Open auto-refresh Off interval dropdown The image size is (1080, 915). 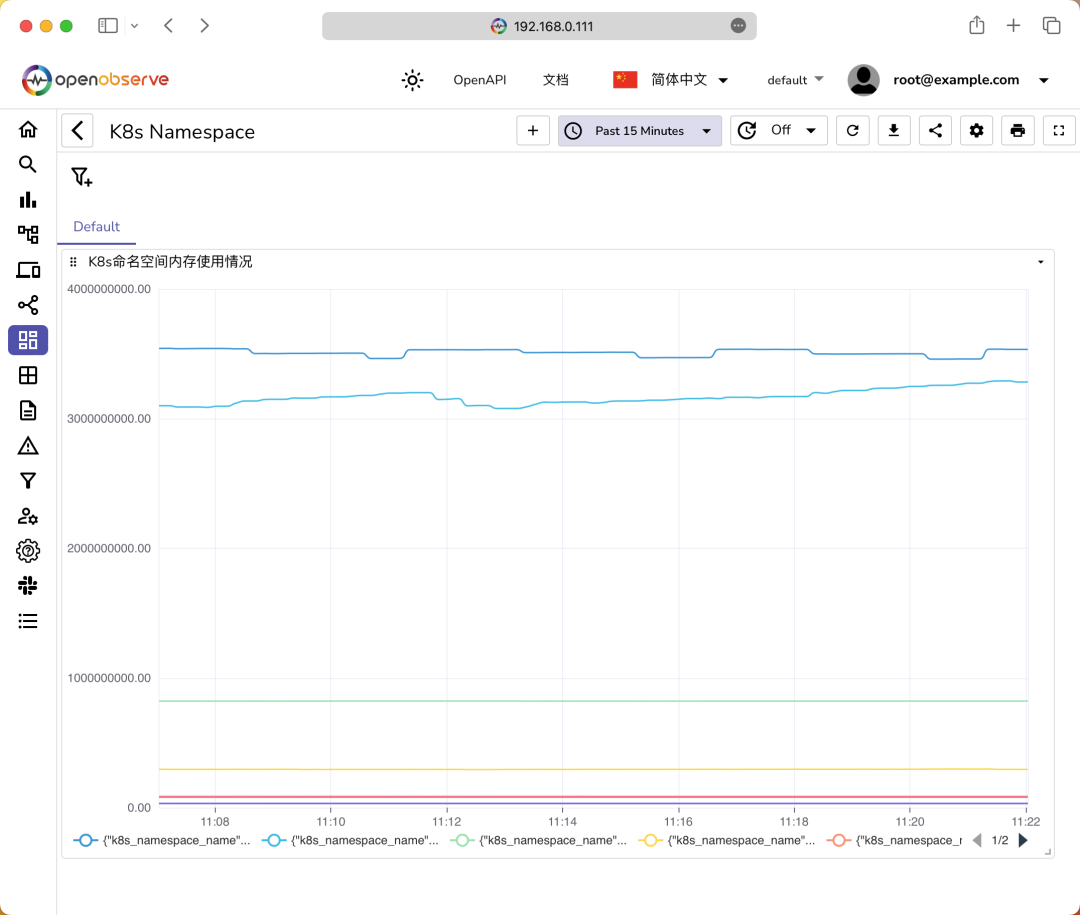click(778, 130)
